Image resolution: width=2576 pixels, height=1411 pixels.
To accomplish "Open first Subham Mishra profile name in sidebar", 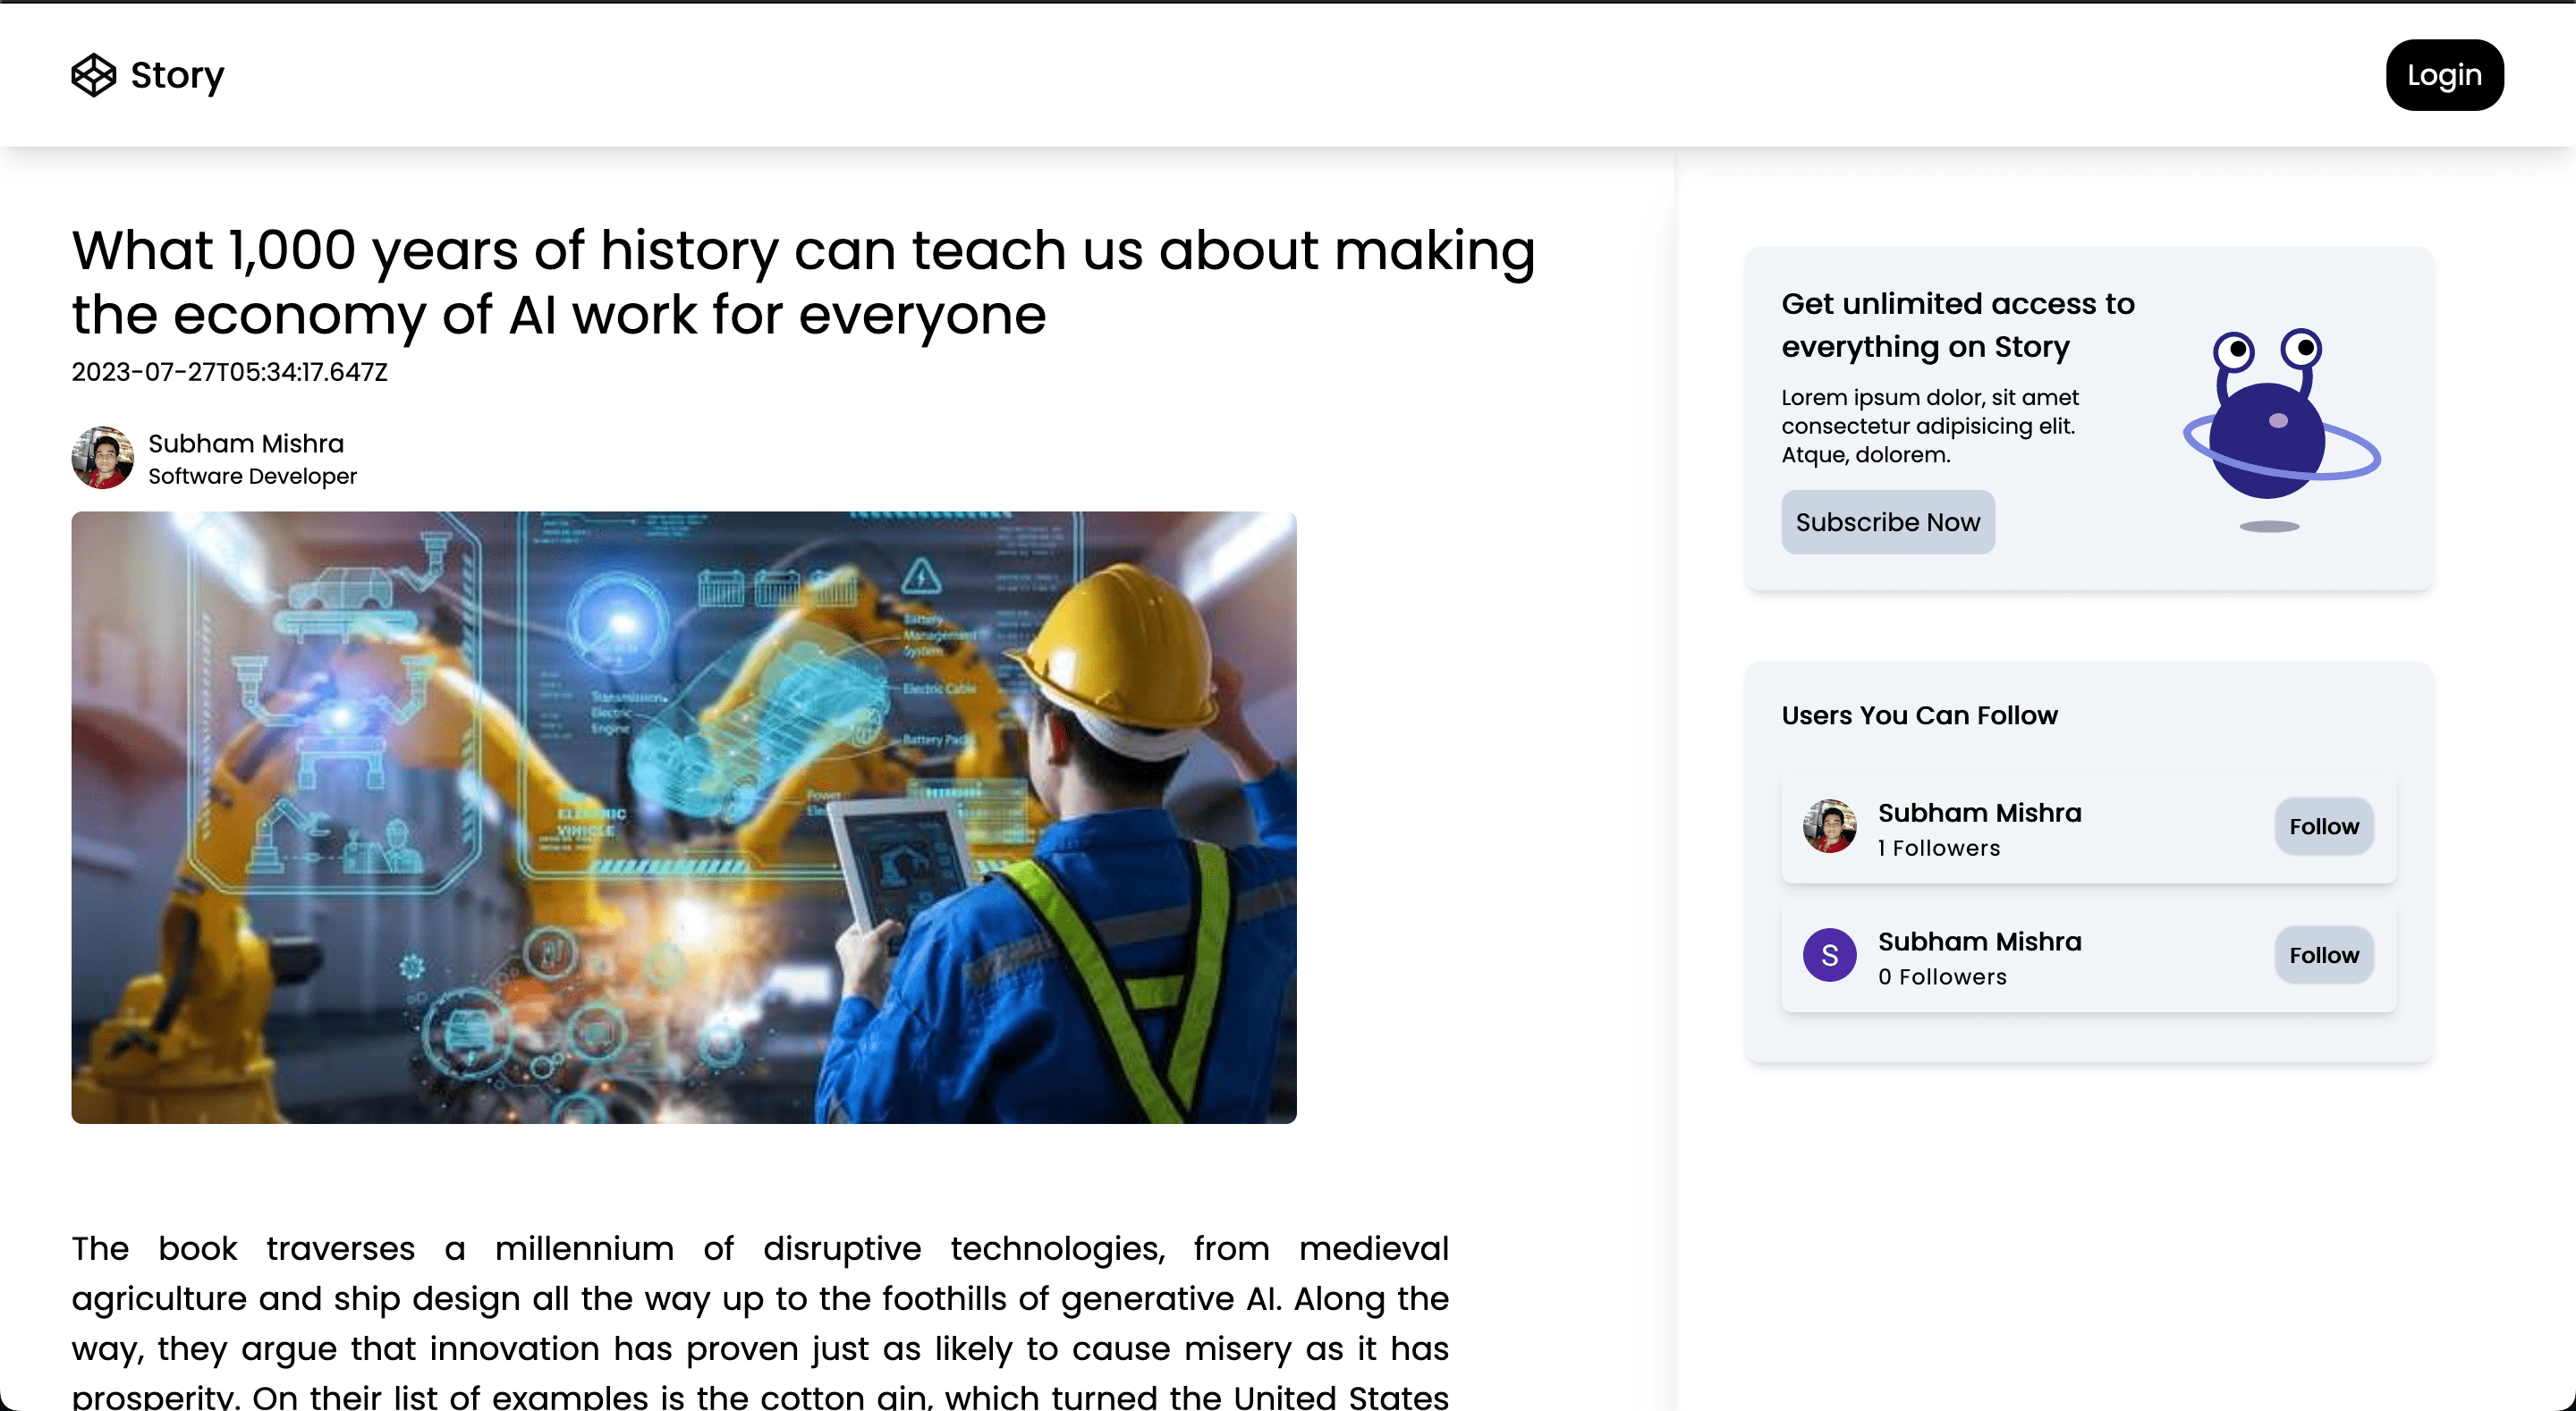I will click(1979, 812).
